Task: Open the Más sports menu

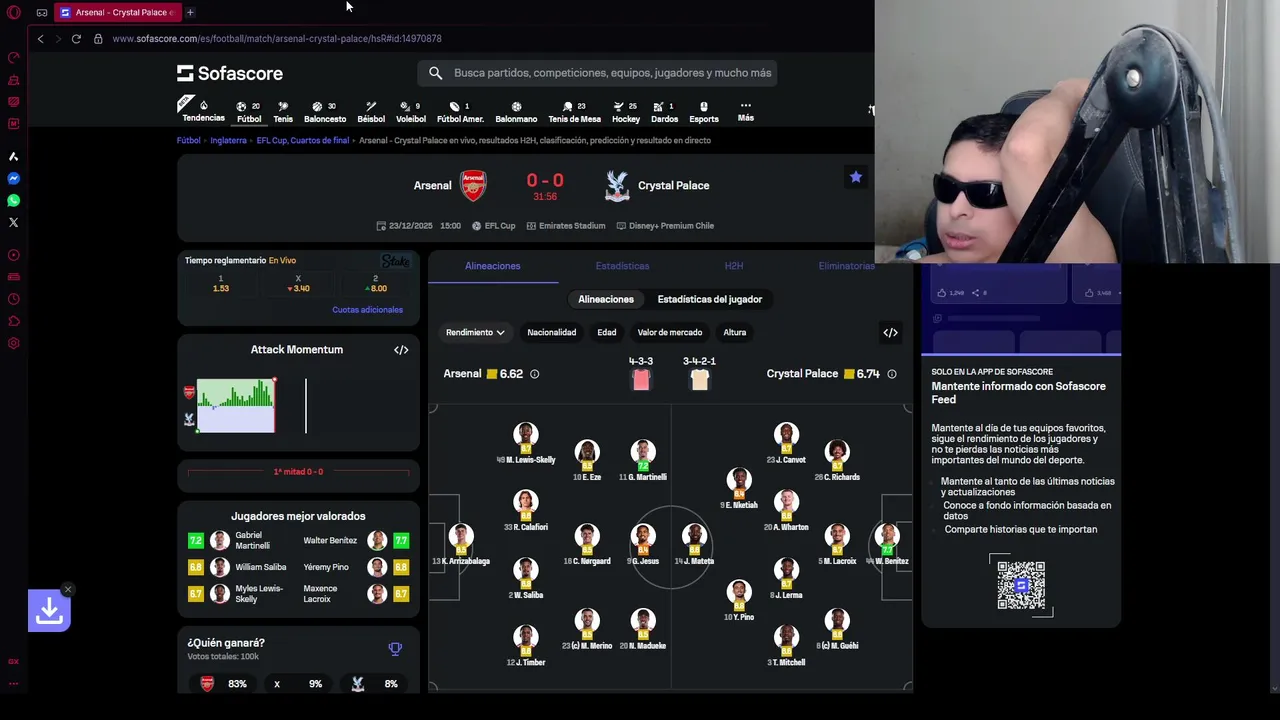Action: pos(746,111)
